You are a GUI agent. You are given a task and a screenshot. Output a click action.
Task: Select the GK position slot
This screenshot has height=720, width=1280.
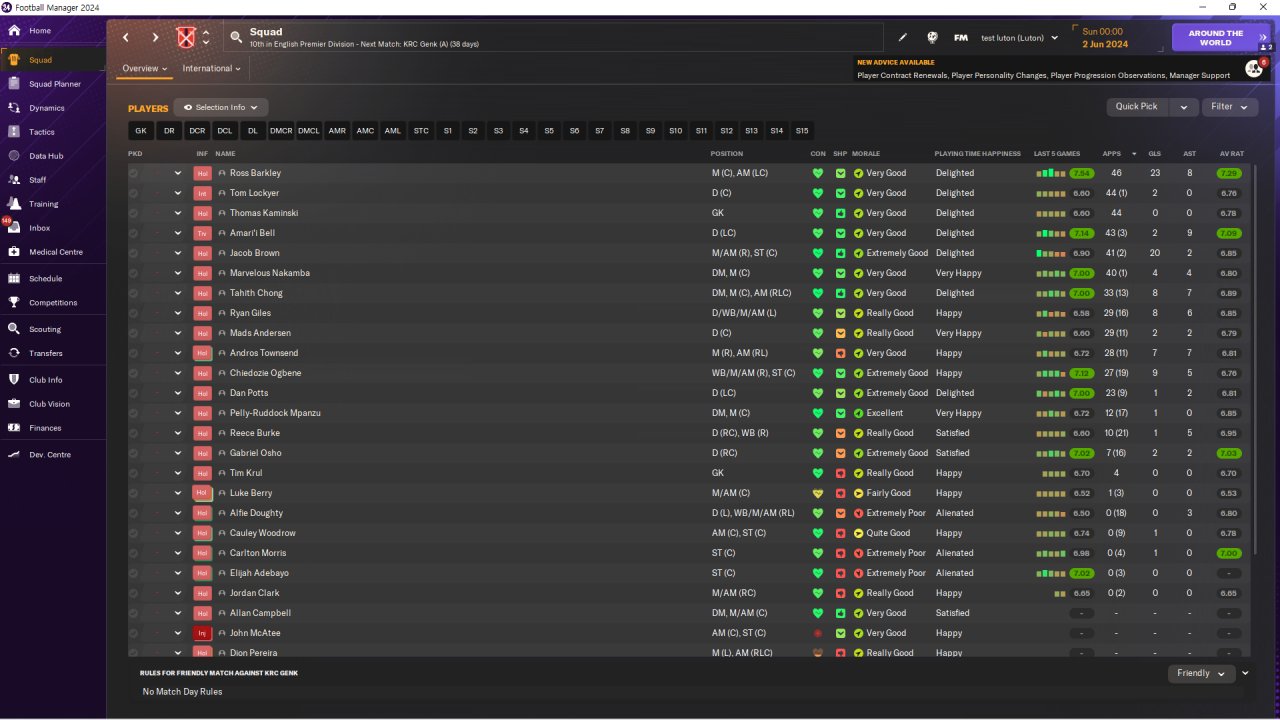coord(141,131)
